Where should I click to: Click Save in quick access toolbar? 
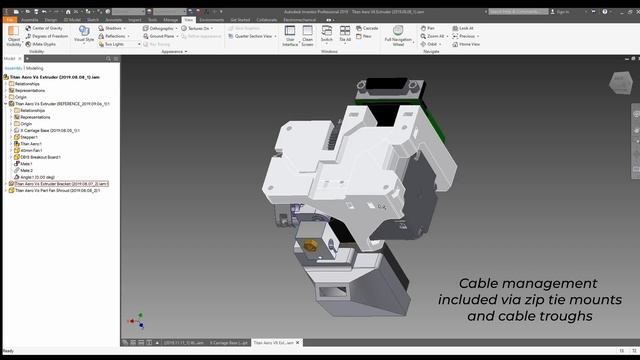click(36, 12)
